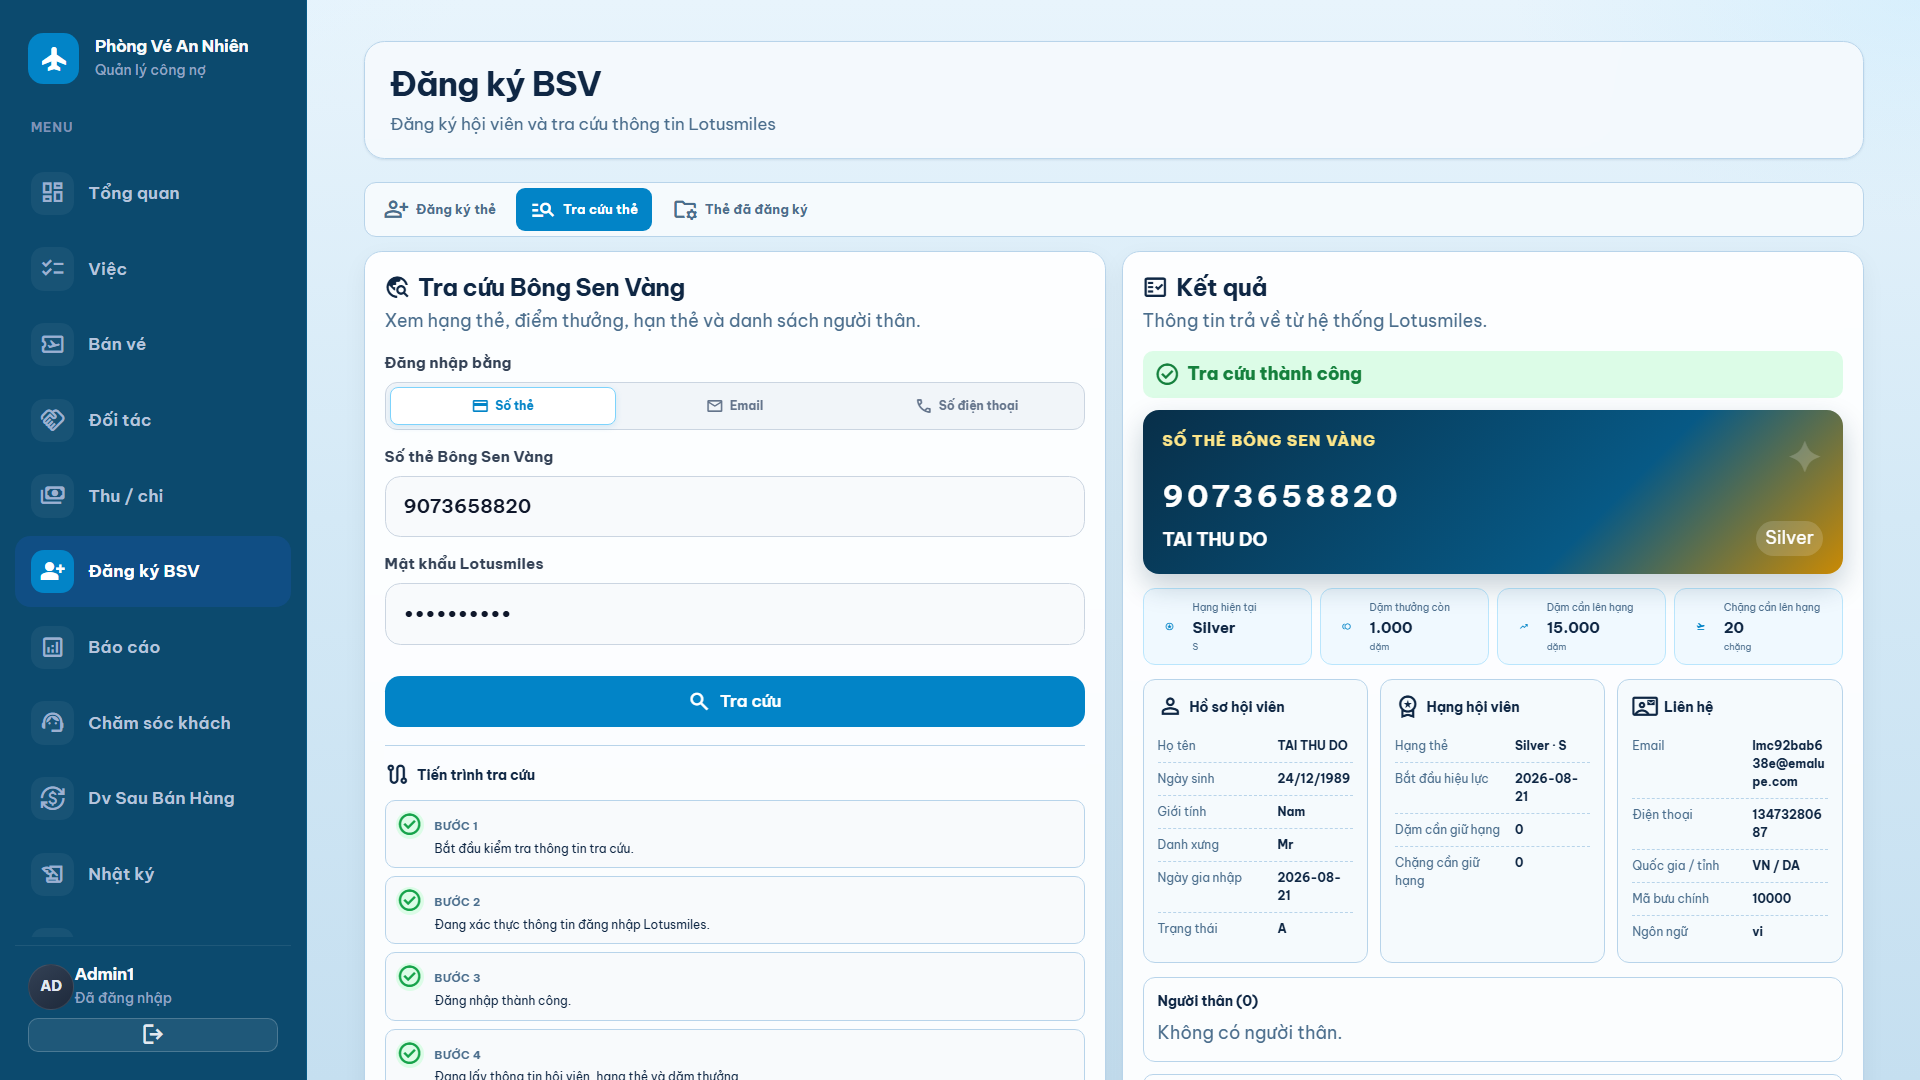Click the Chăm sóc khách headset icon
Screen dimensions: 1920x1080
tap(52, 723)
